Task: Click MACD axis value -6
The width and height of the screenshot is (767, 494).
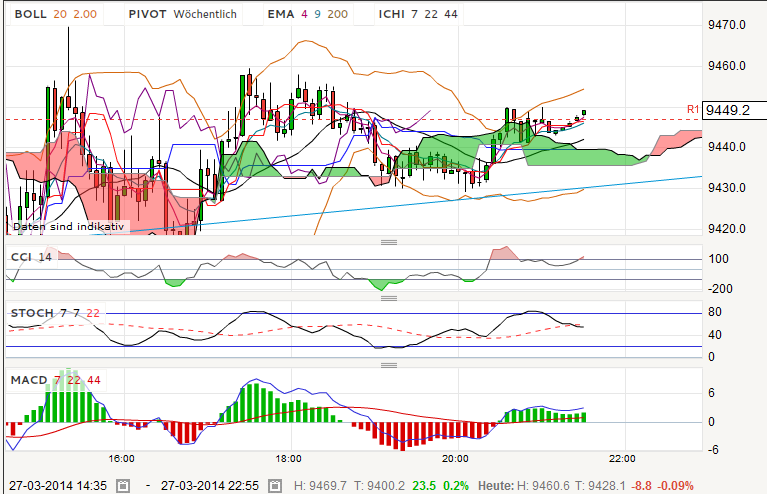Action: click(713, 449)
